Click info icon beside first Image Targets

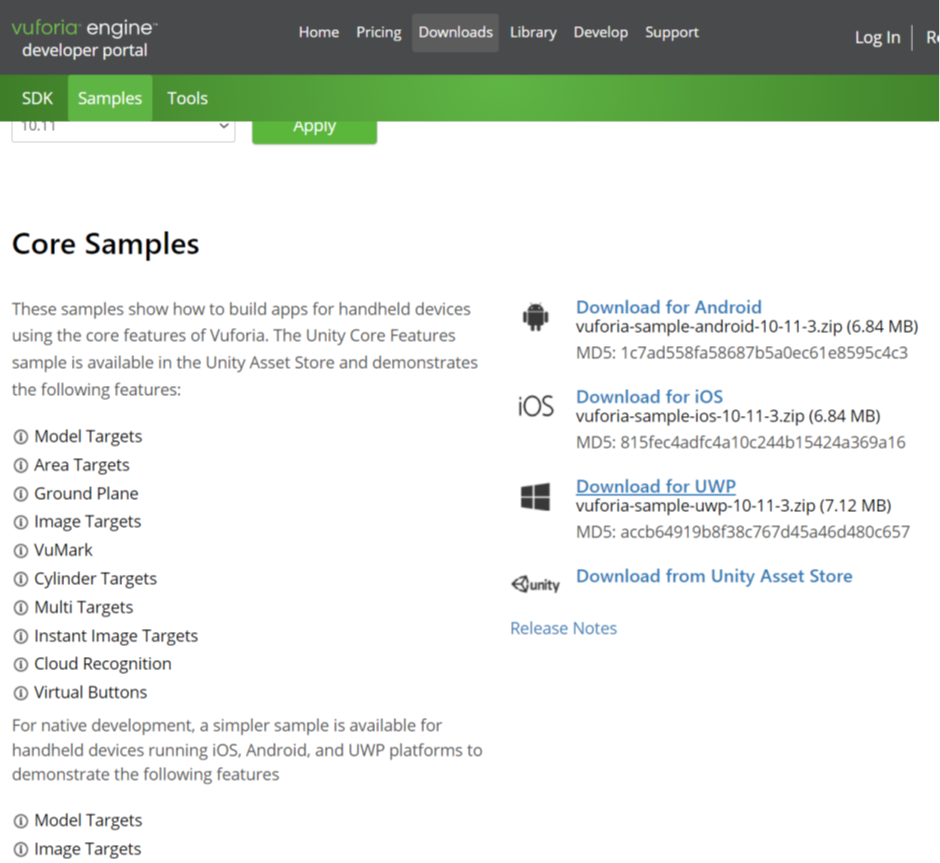(x=20, y=522)
